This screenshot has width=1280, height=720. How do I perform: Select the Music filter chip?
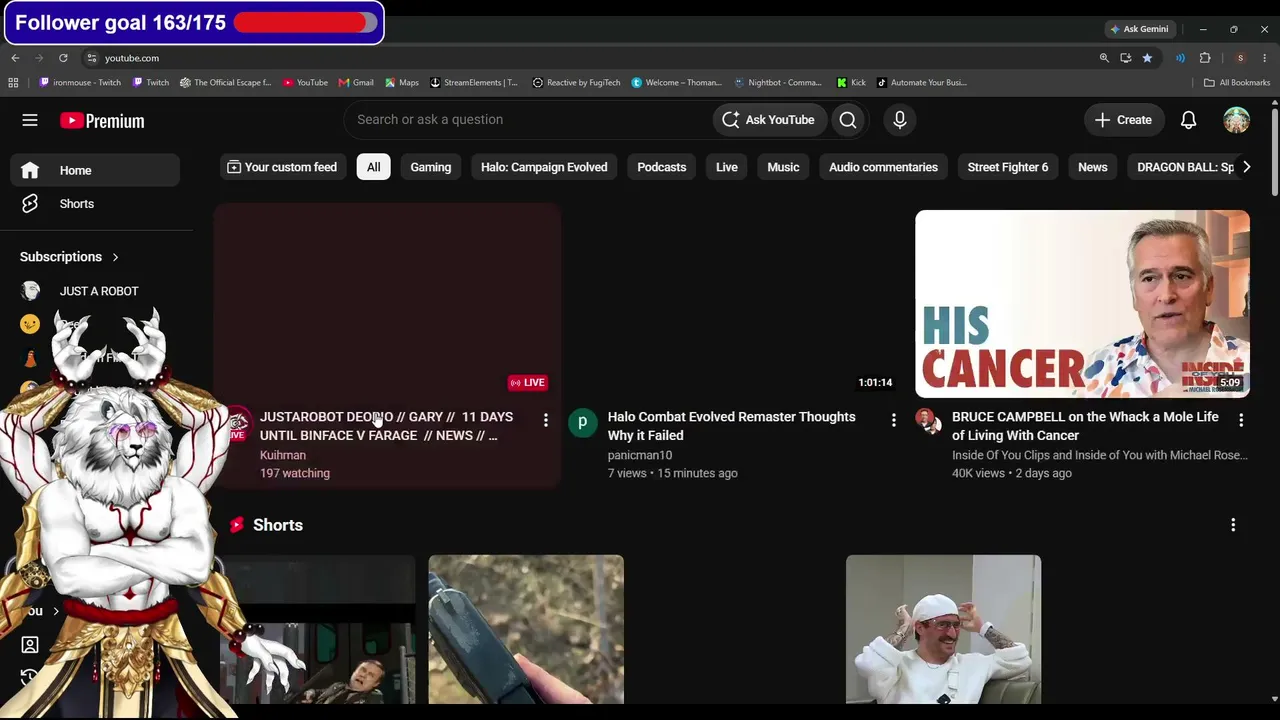783,167
